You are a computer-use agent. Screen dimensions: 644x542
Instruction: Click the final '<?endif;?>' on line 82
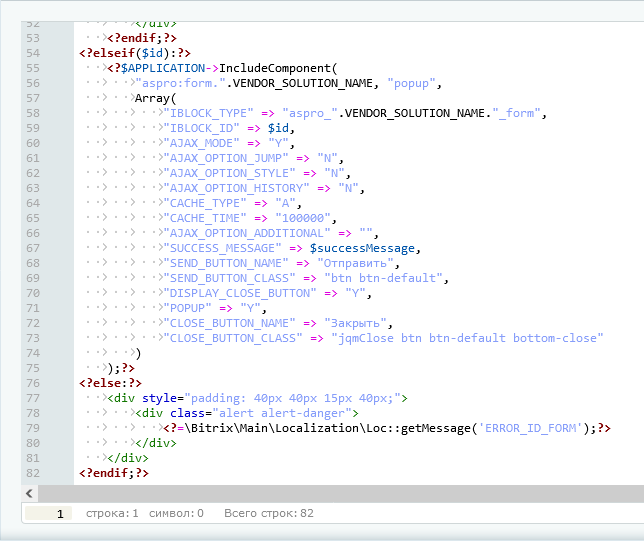click(x=114, y=473)
